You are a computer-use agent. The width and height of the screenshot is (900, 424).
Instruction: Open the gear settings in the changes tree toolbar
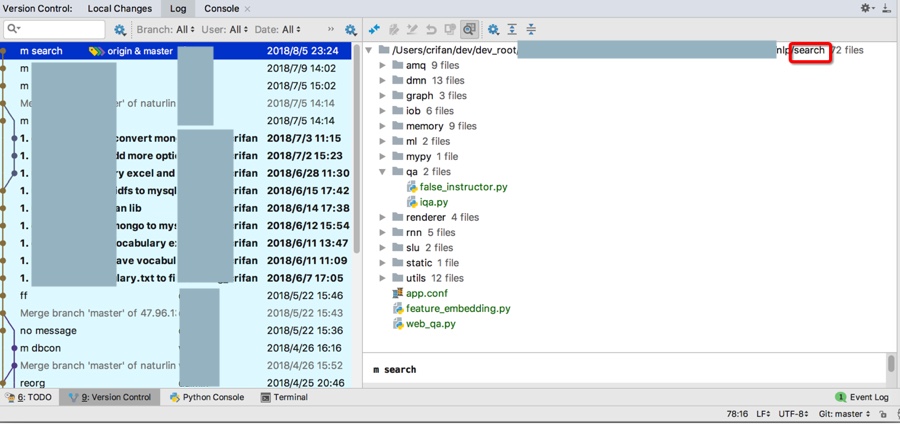point(493,29)
